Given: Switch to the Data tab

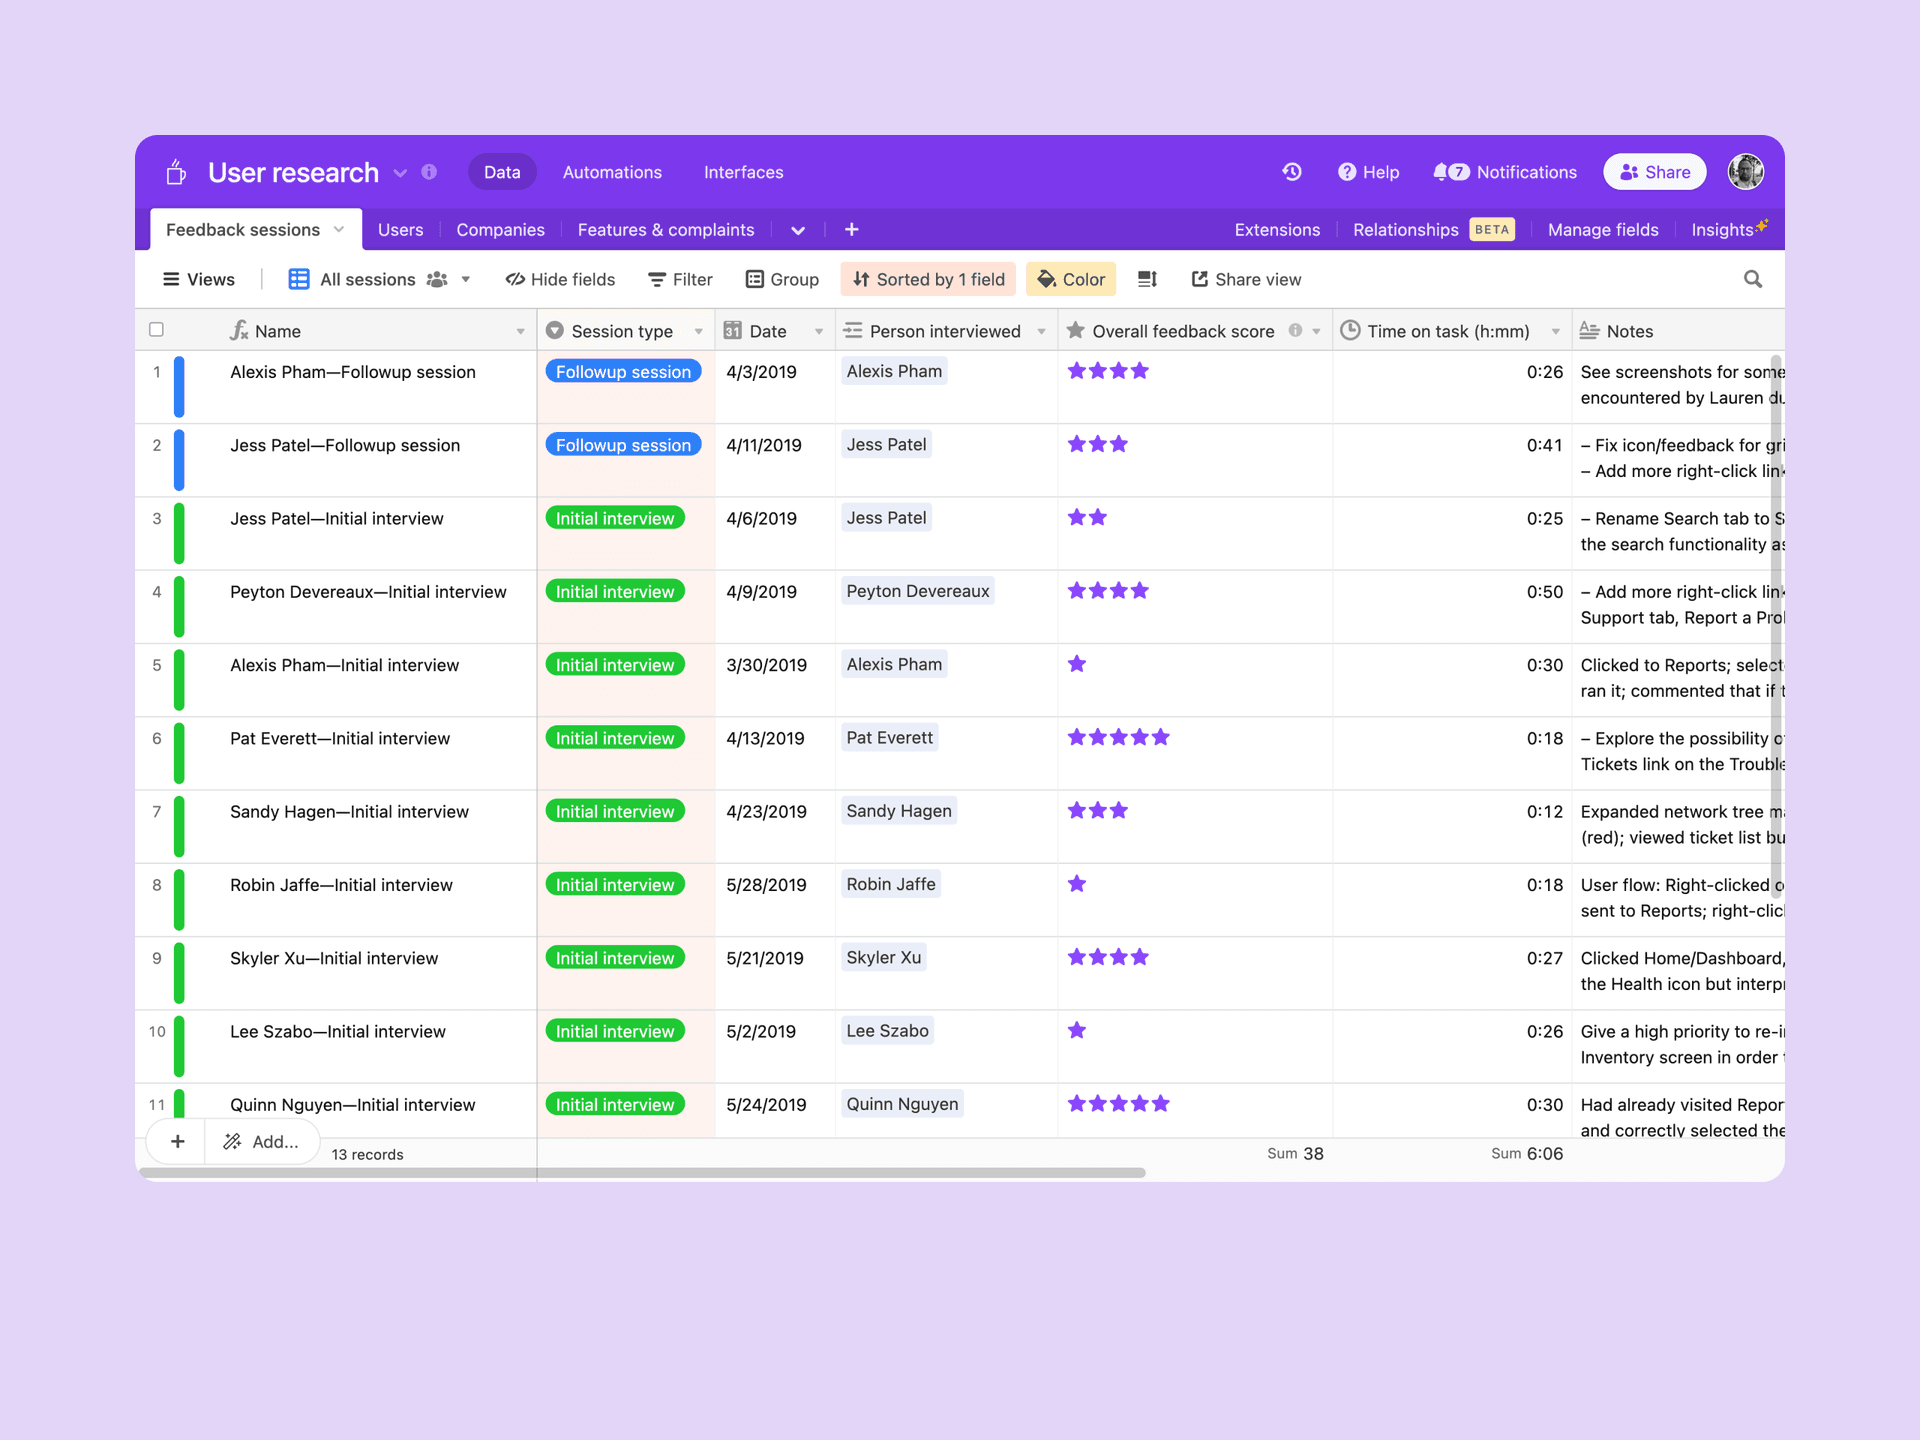Looking at the screenshot, I should click(502, 172).
